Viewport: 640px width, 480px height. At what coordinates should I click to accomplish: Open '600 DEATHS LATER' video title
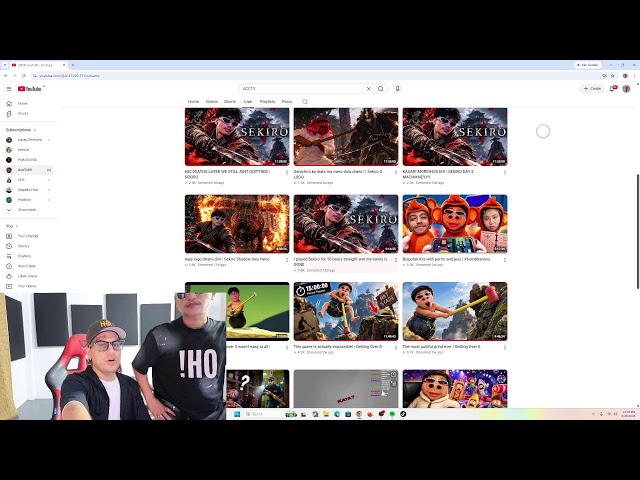(x=227, y=174)
